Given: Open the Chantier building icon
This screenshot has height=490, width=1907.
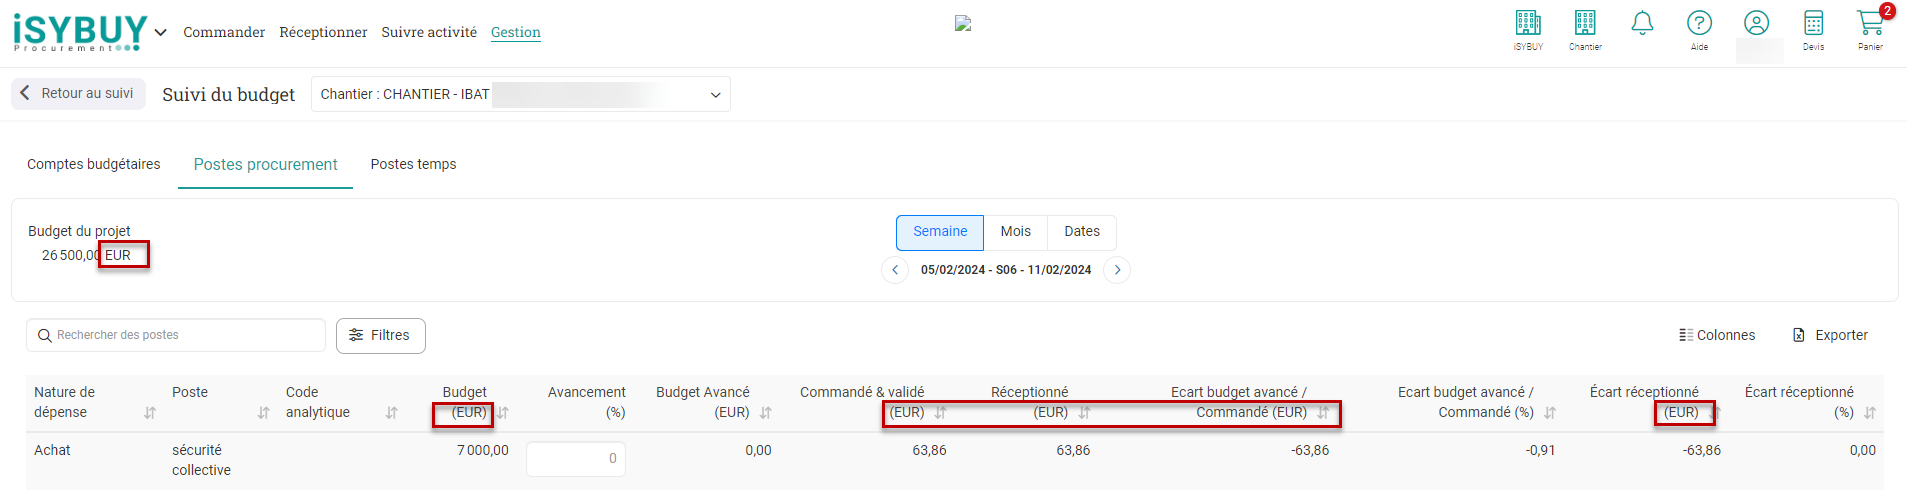Looking at the screenshot, I should (1584, 24).
